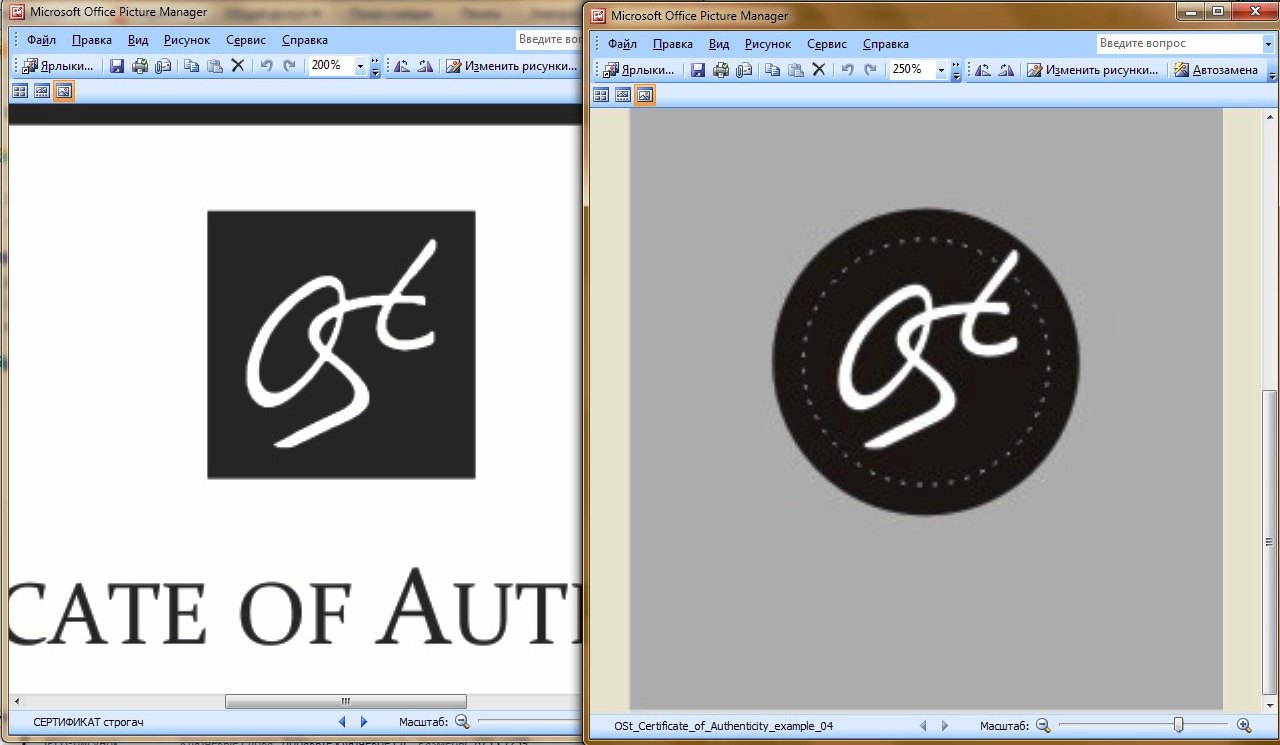
Task: Click zoom-out magnifier in right window status bar
Action: tap(1043, 726)
